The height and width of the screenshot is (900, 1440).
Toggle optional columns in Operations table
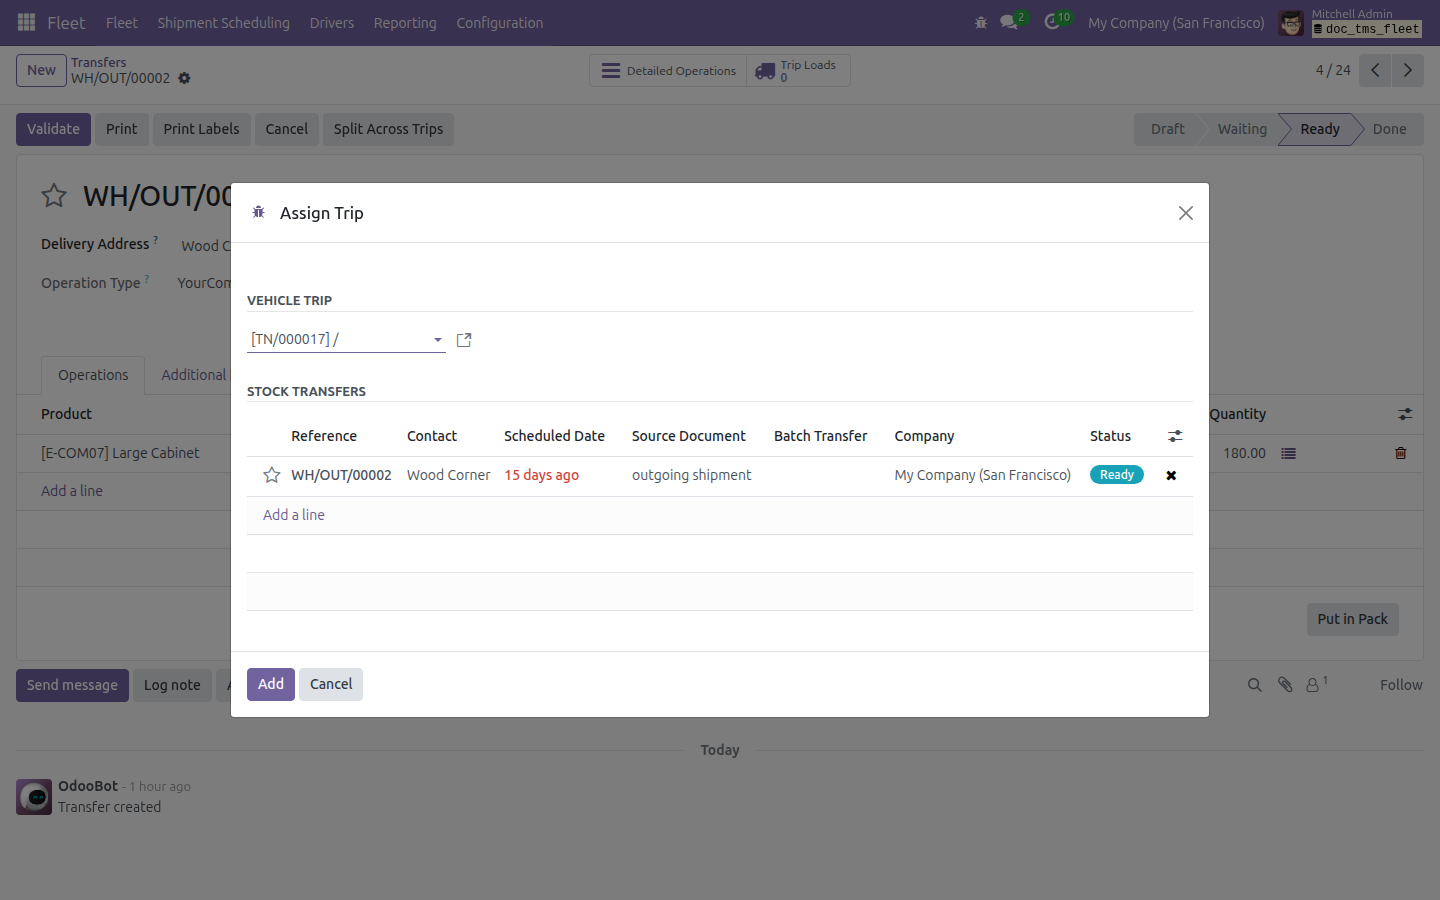(x=1405, y=414)
